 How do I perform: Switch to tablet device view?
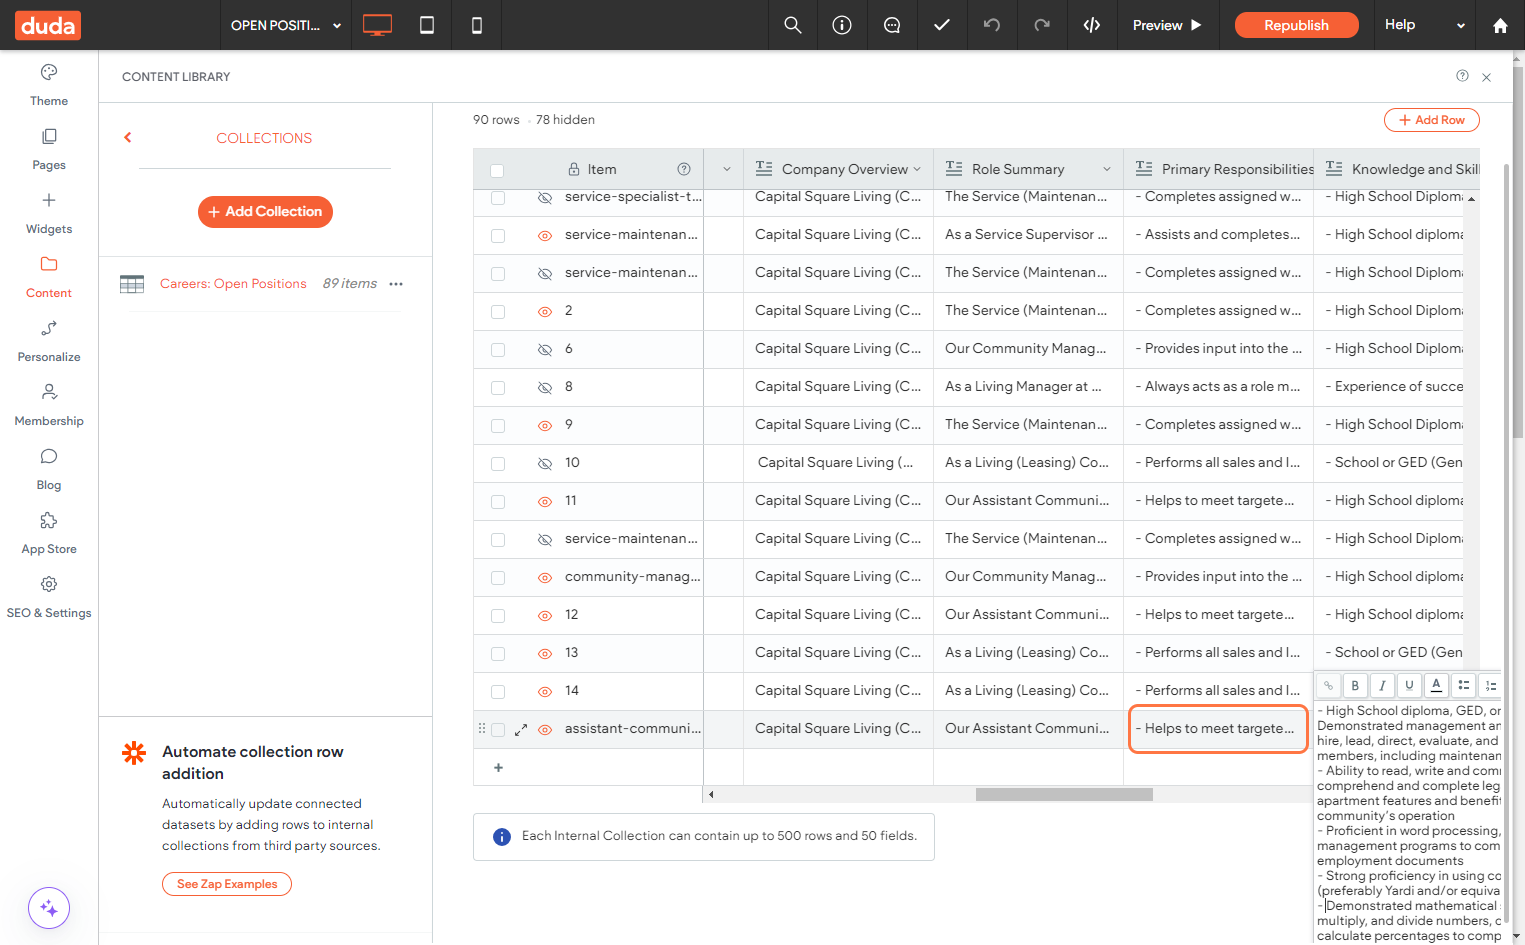click(427, 25)
